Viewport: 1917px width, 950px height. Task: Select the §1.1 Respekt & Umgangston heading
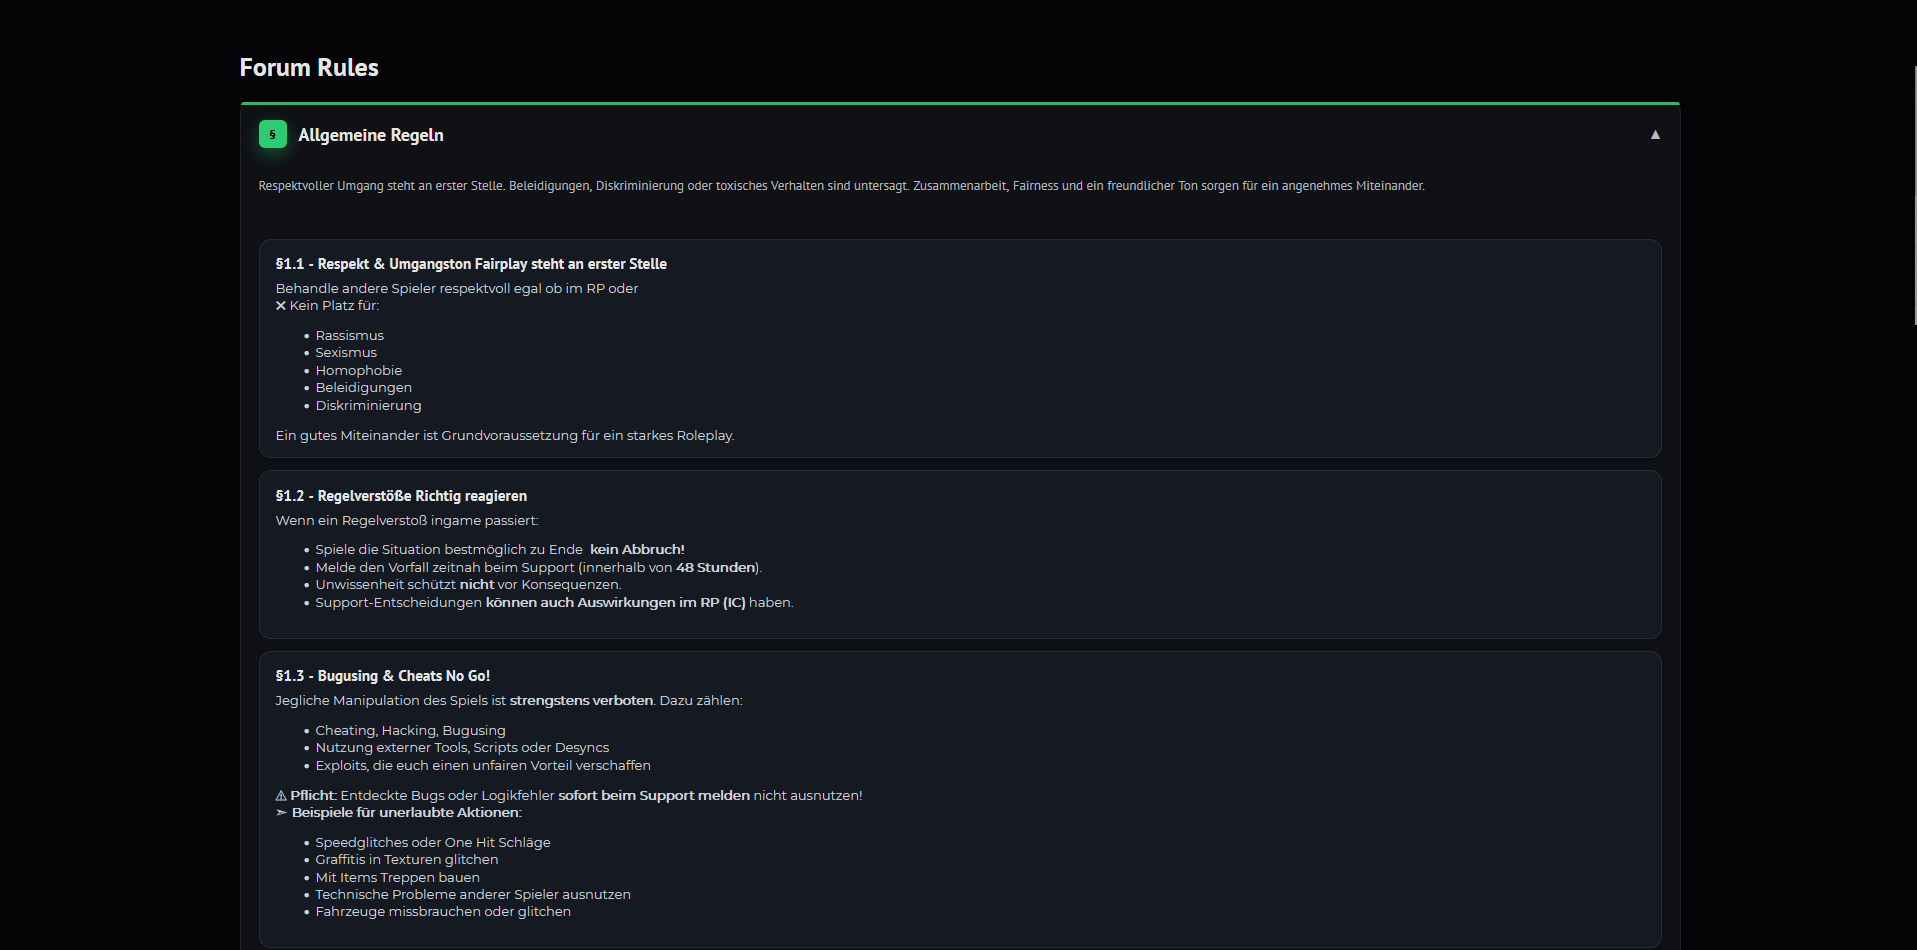point(471,264)
